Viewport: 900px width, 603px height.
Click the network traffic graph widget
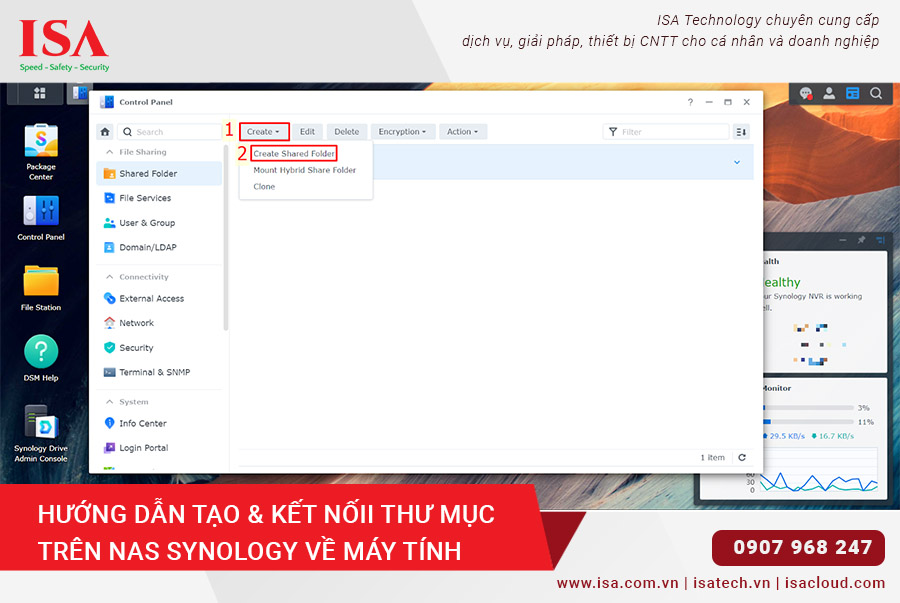819,470
